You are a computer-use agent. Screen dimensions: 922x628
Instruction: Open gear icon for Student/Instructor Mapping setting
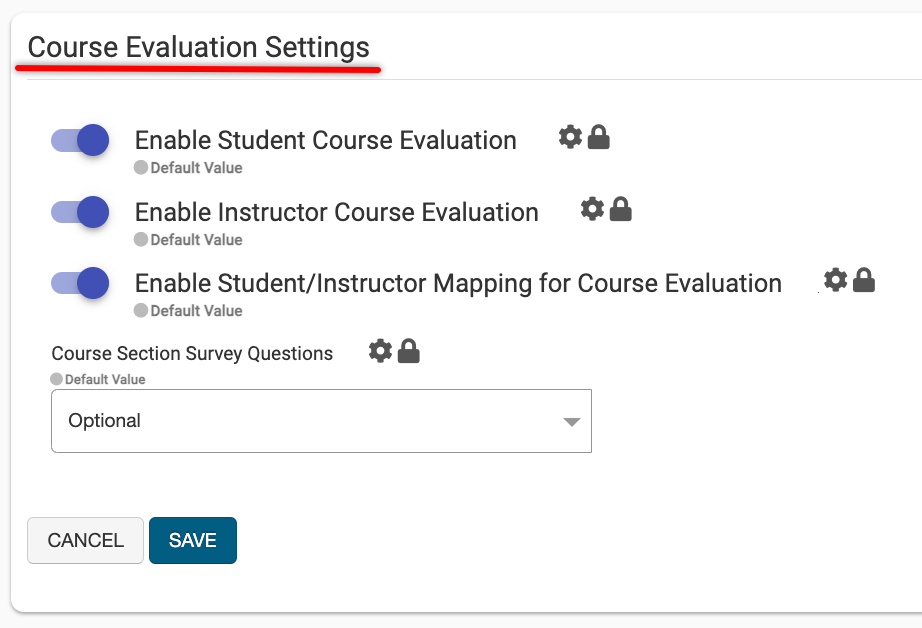point(835,279)
